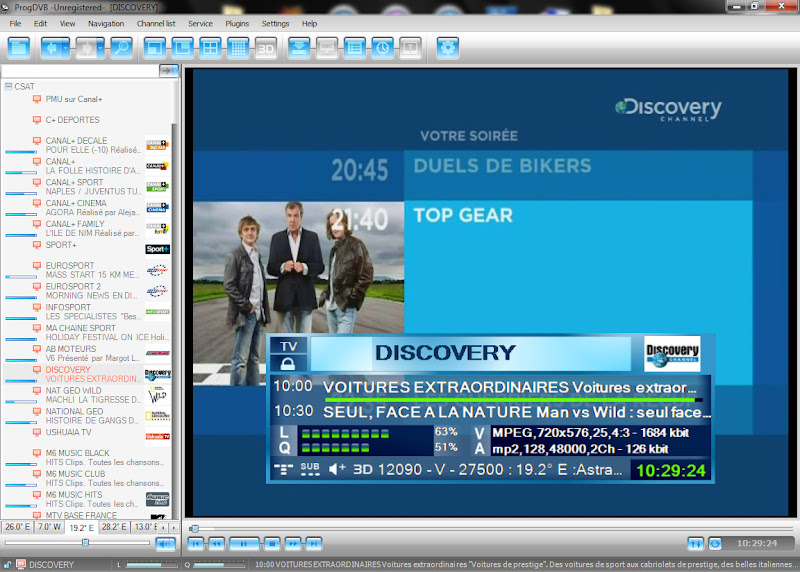
Task: Click the channel search input field
Action: point(80,70)
